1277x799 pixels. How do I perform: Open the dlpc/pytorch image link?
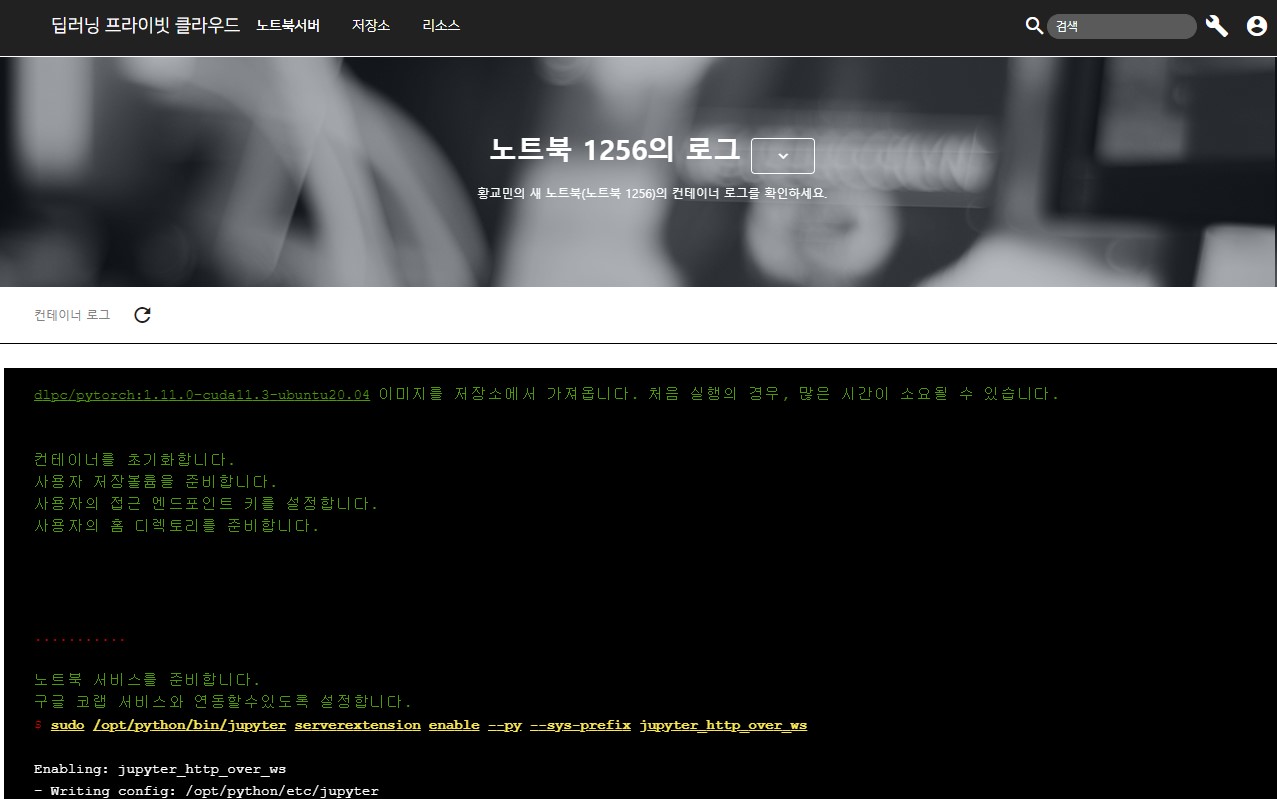pos(202,395)
